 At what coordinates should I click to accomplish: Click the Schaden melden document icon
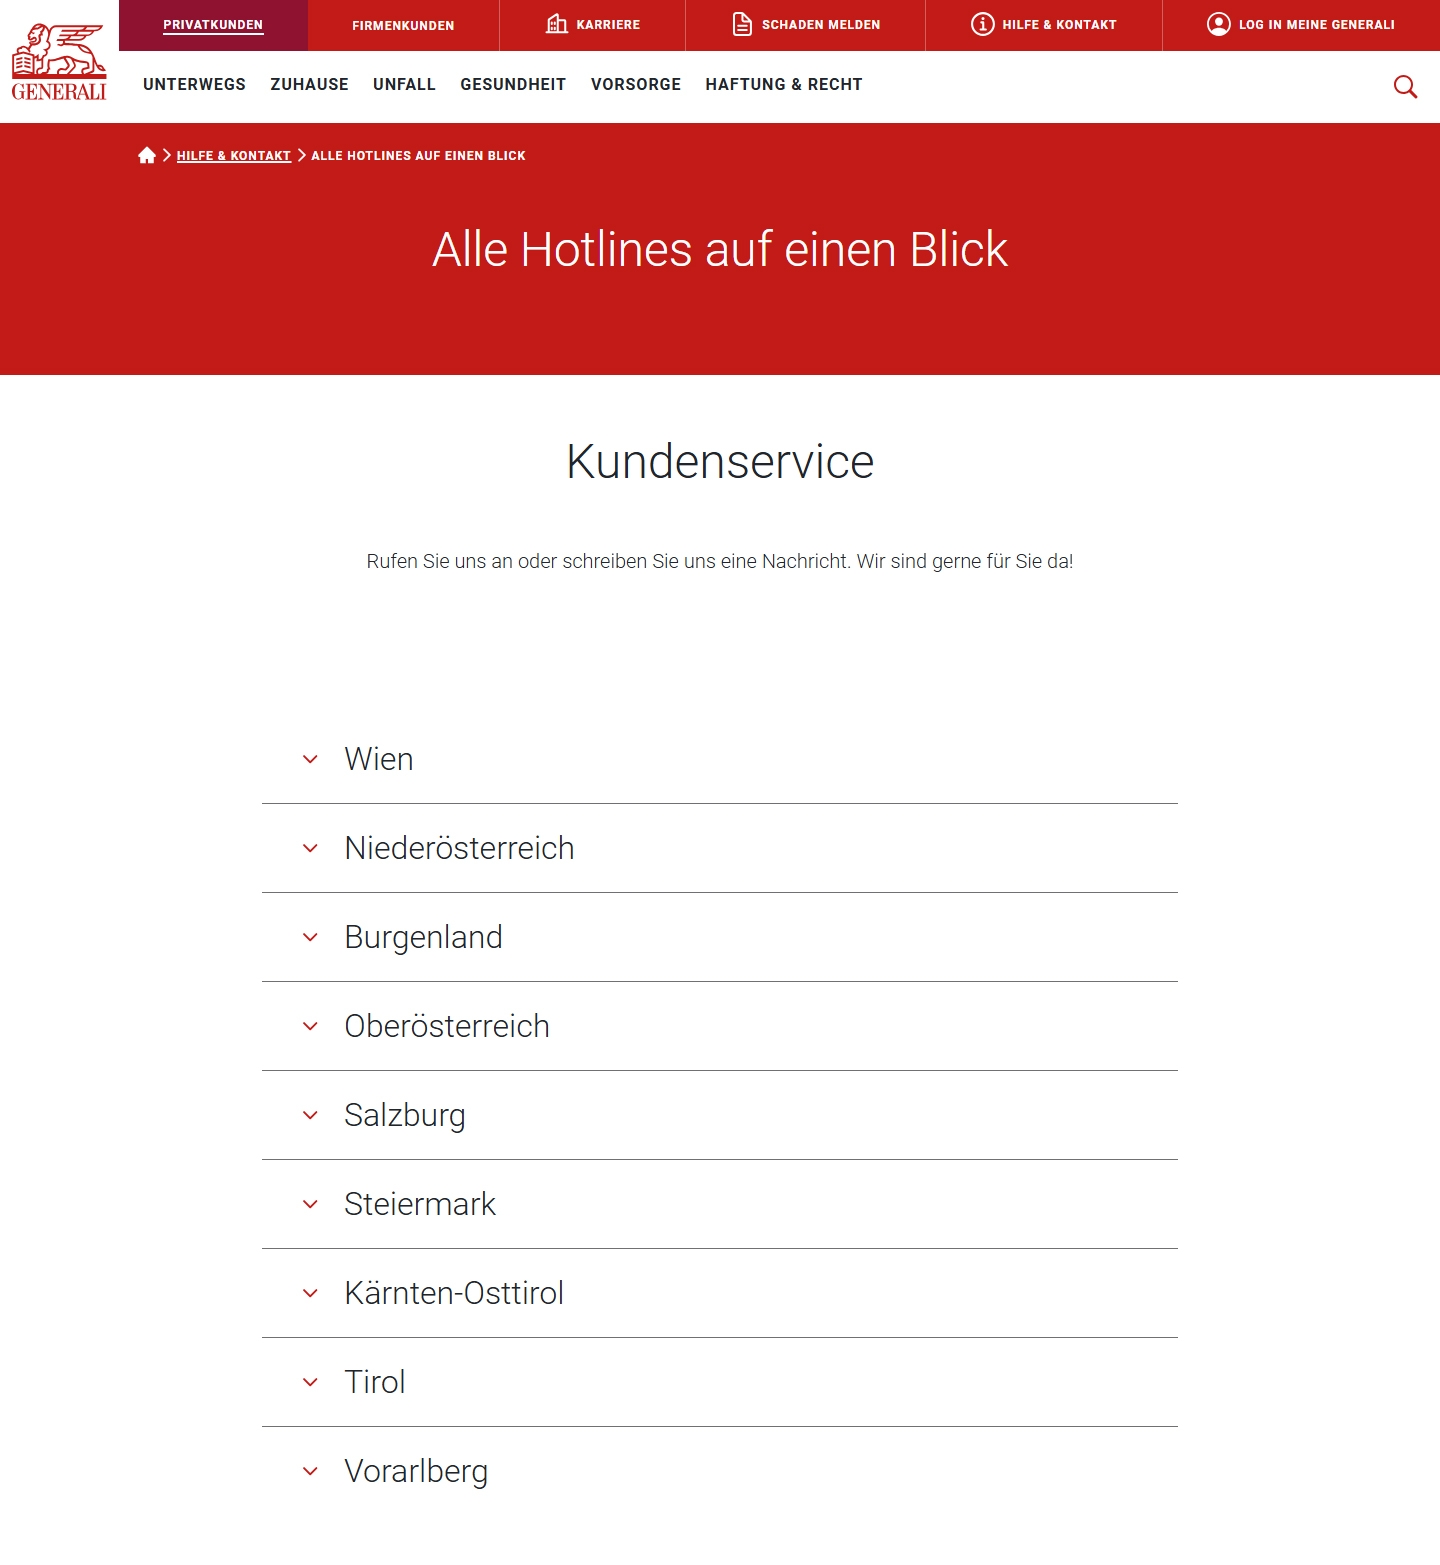(x=742, y=24)
